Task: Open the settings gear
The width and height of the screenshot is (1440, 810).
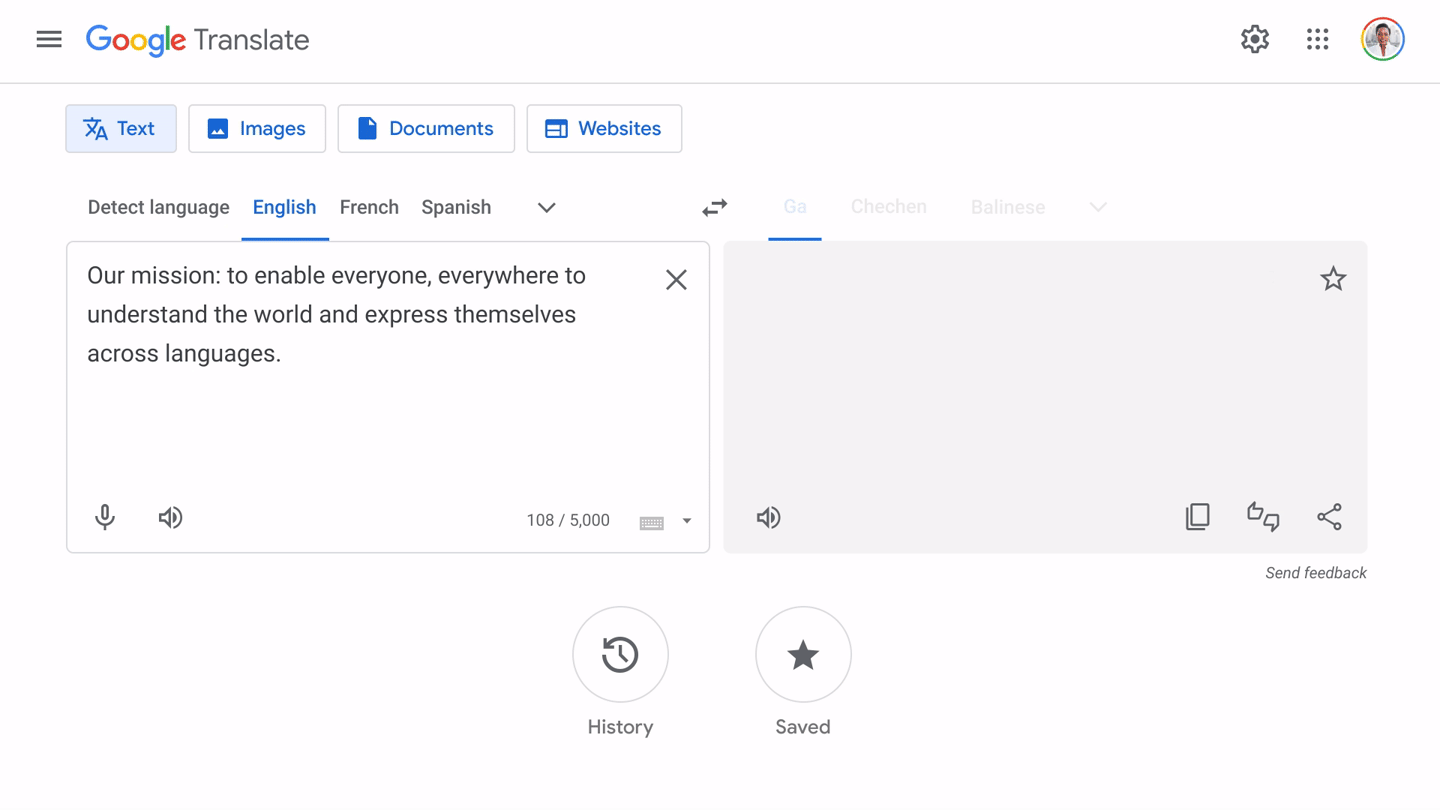Action: [x=1255, y=39]
